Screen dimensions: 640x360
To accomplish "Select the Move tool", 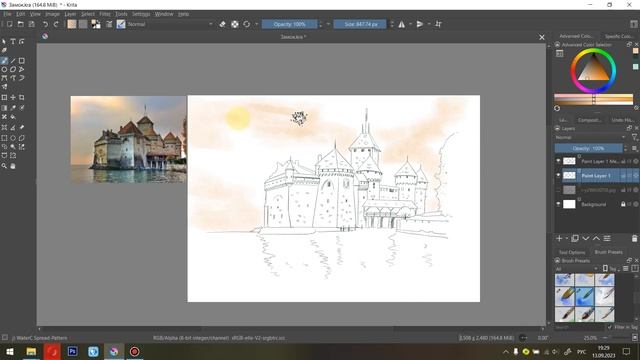I will coord(13,98).
